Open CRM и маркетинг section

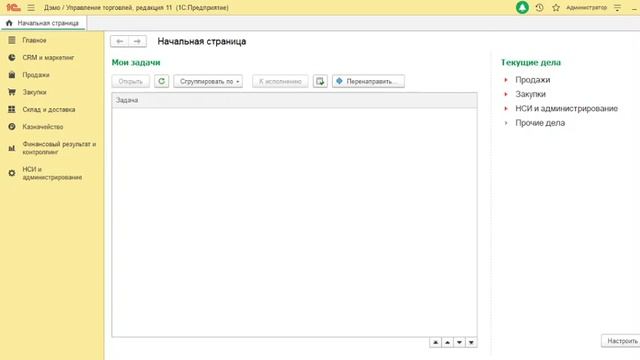pyautogui.click(x=48, y=58)
